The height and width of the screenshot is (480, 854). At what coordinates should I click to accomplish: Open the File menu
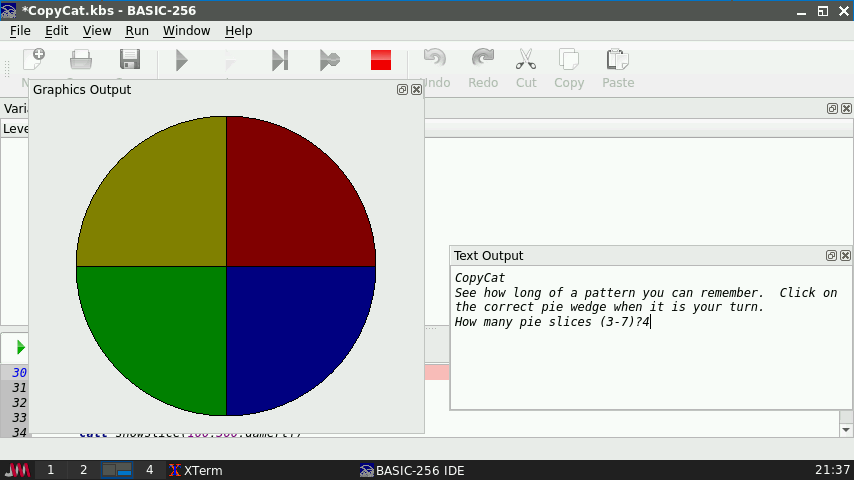point(20,30)
